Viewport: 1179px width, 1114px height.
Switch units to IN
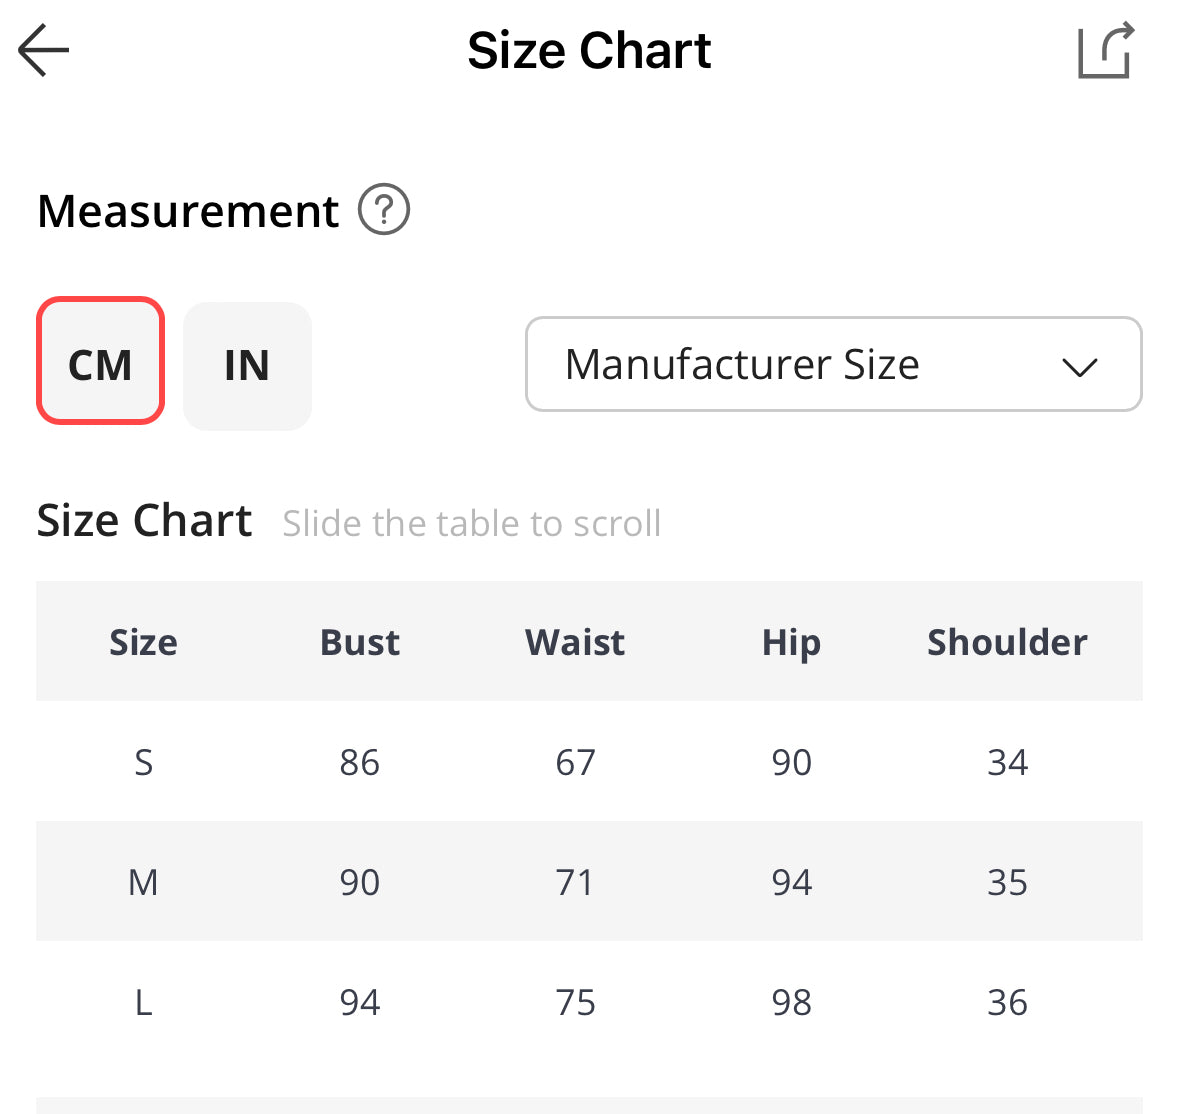(247, 366)
